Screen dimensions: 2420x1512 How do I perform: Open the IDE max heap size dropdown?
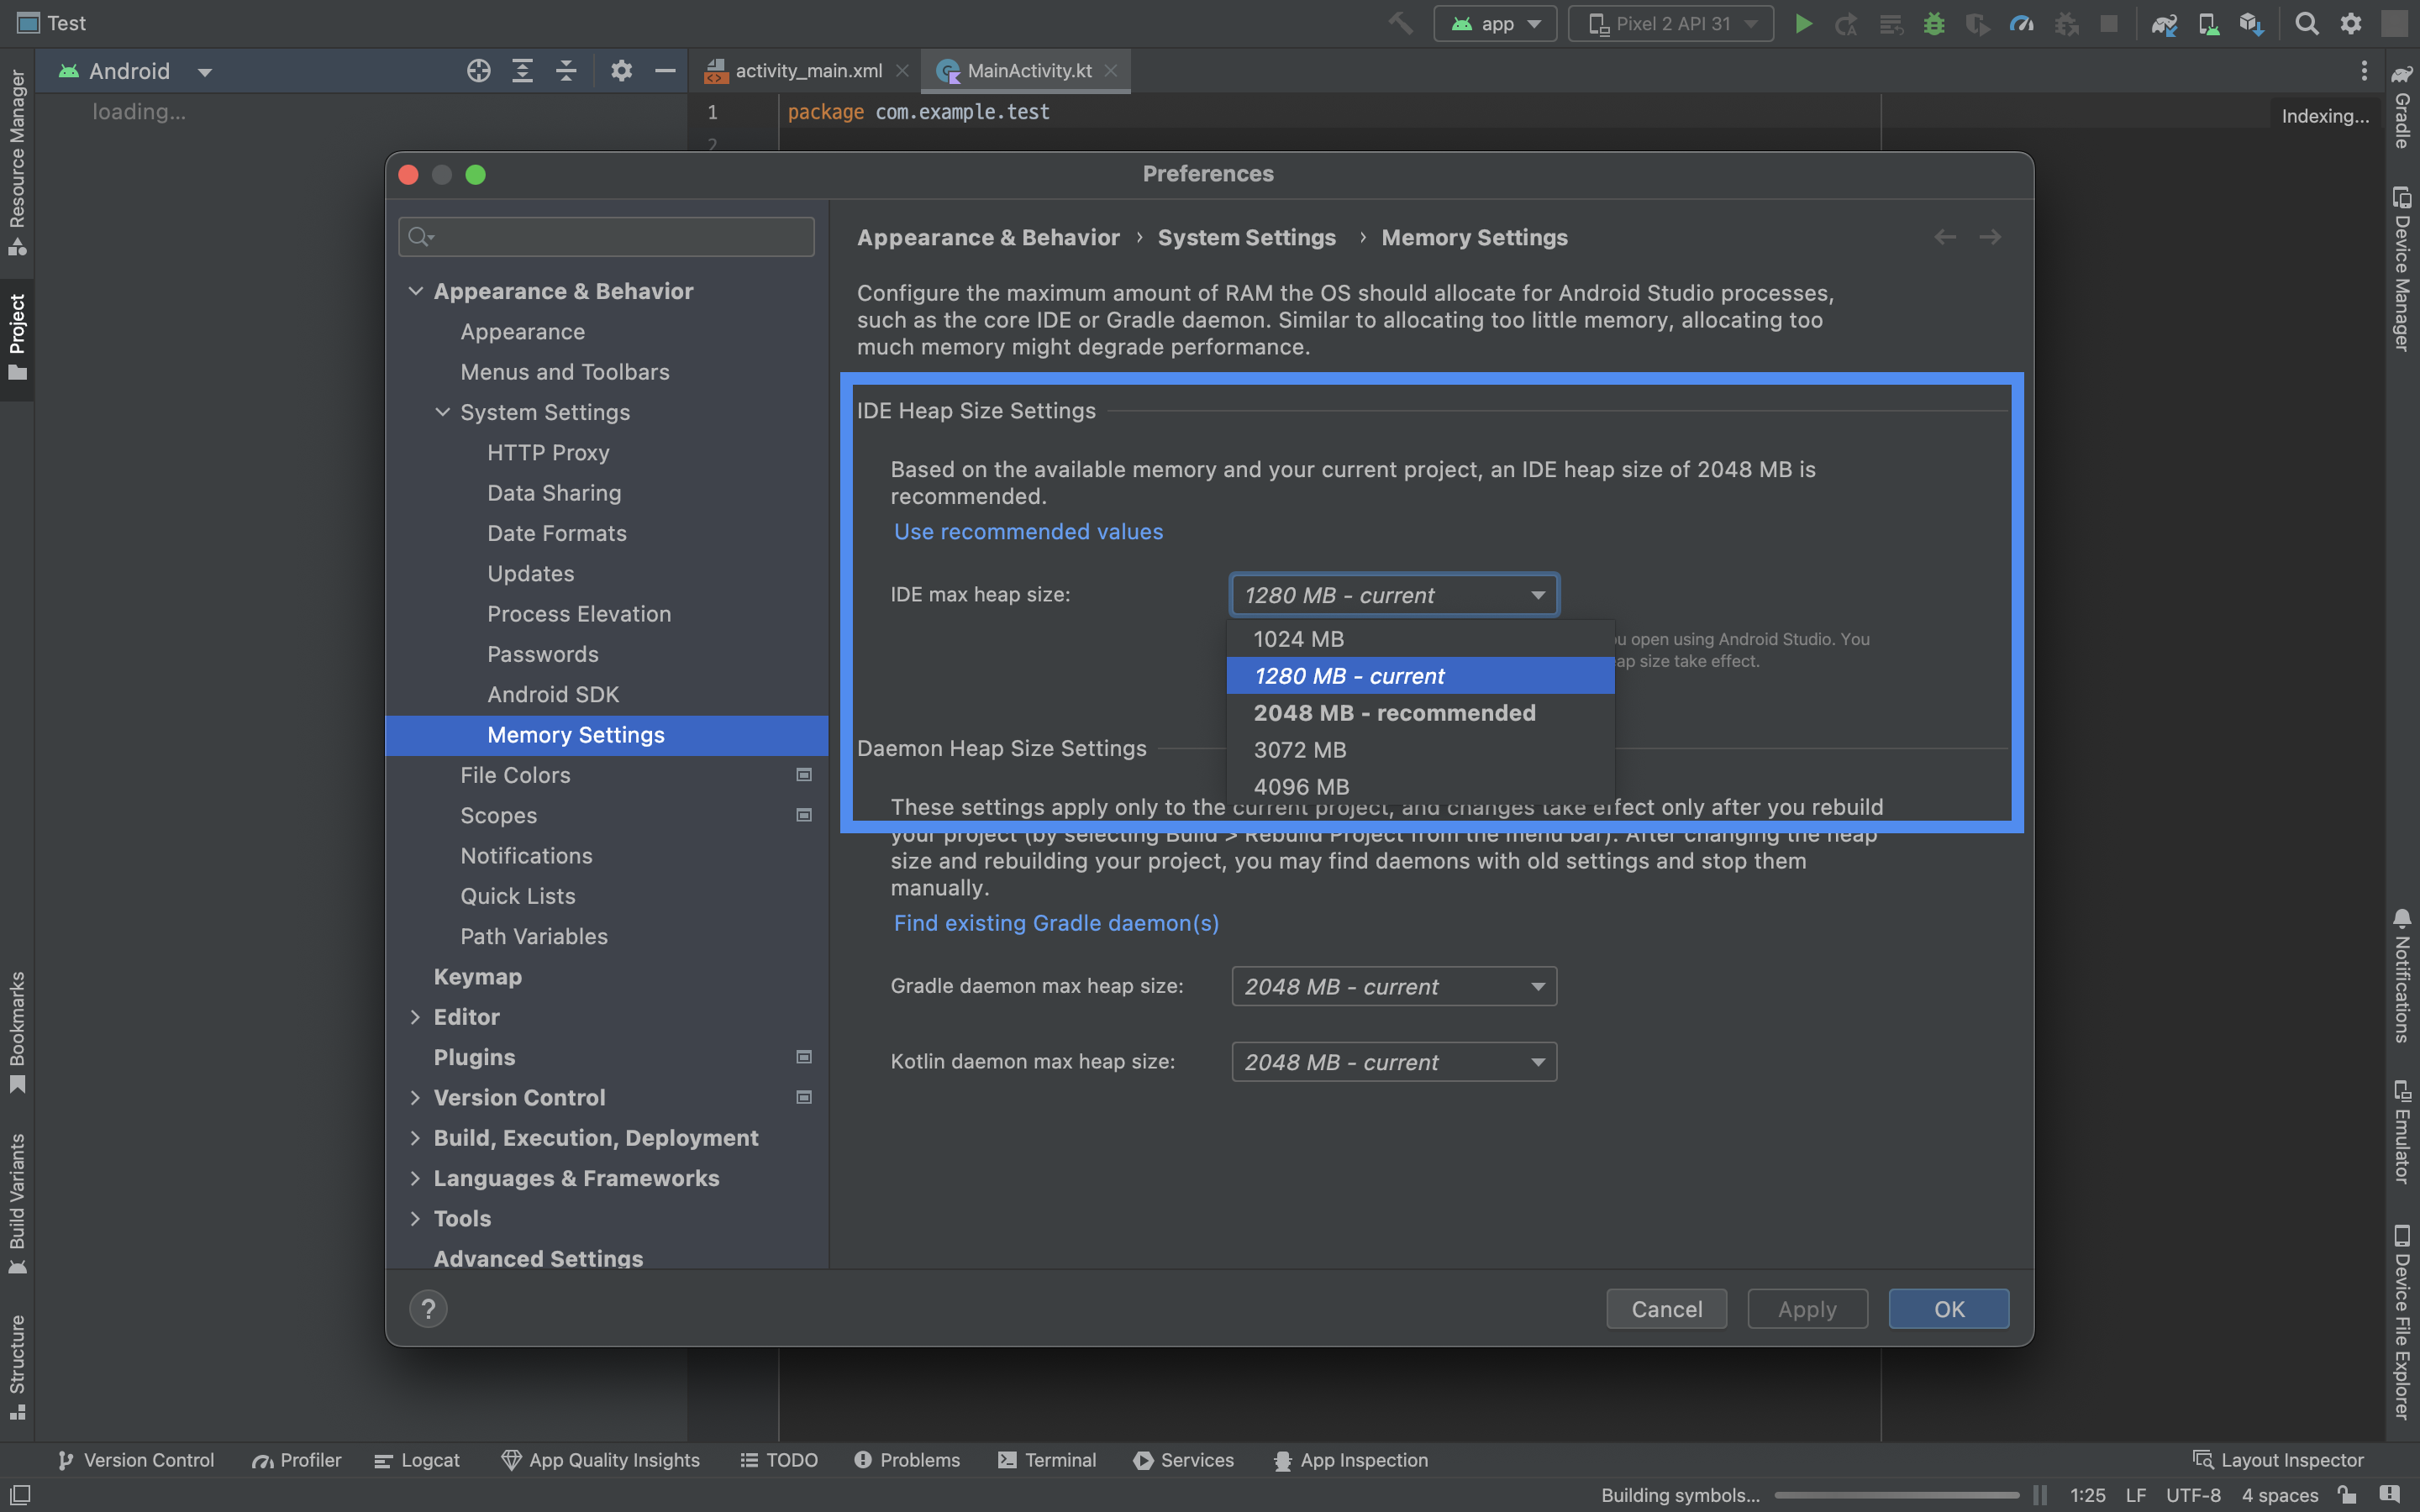tap(1394, 595)
